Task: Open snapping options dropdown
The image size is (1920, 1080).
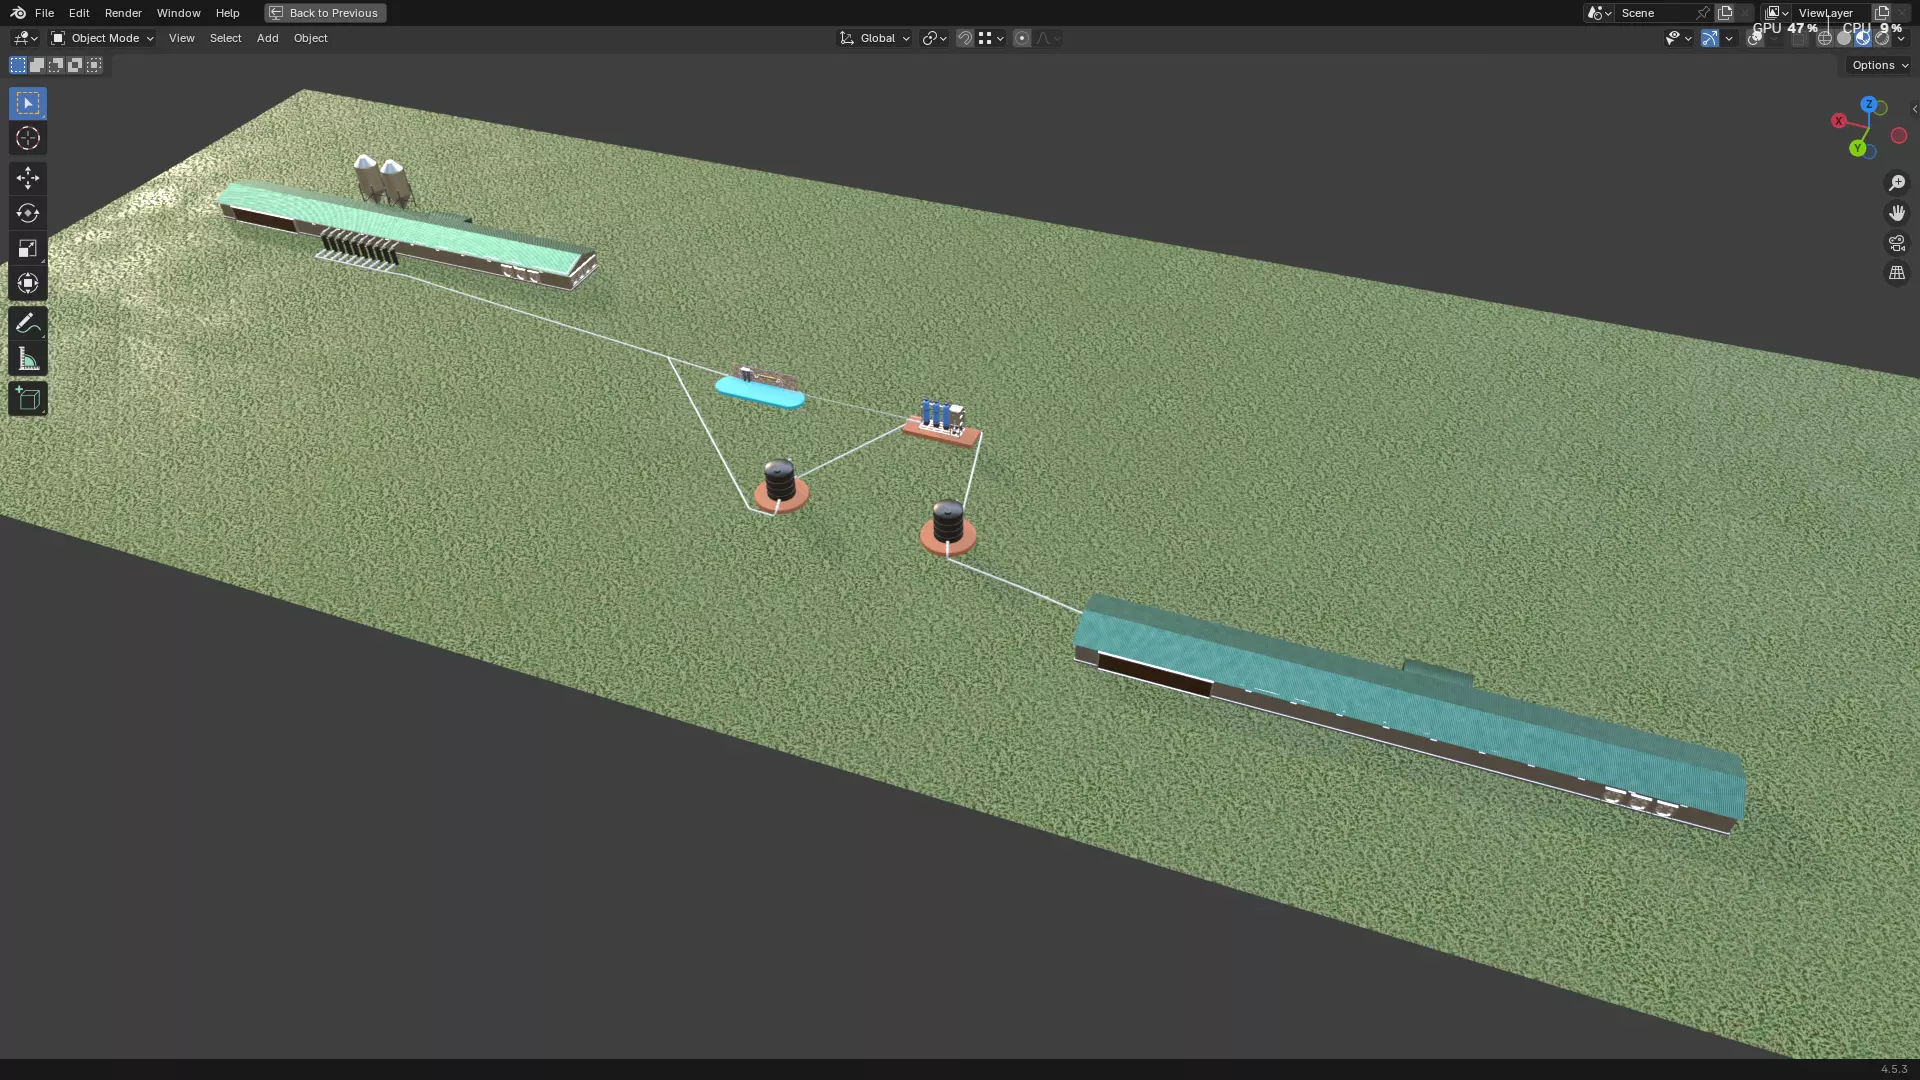Action: click(x=992, y=38)
